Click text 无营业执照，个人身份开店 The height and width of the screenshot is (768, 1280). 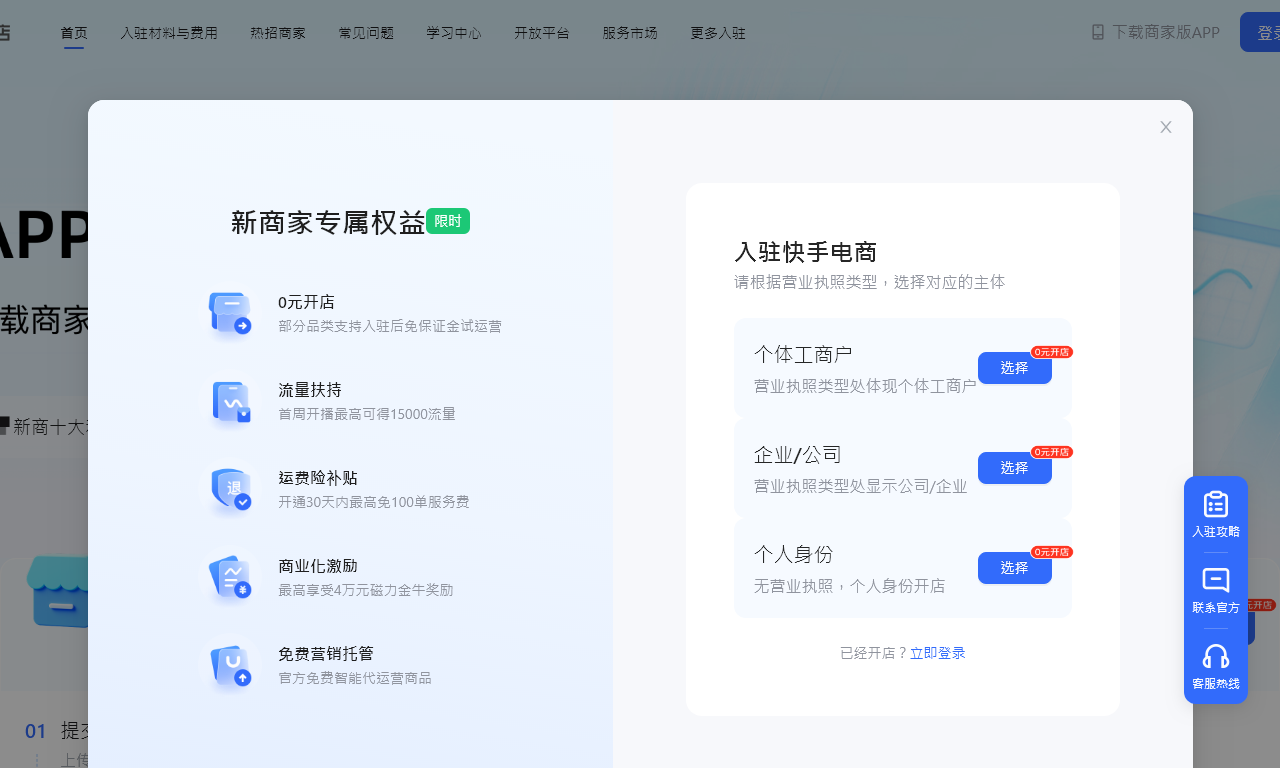(x=850, y=586)
